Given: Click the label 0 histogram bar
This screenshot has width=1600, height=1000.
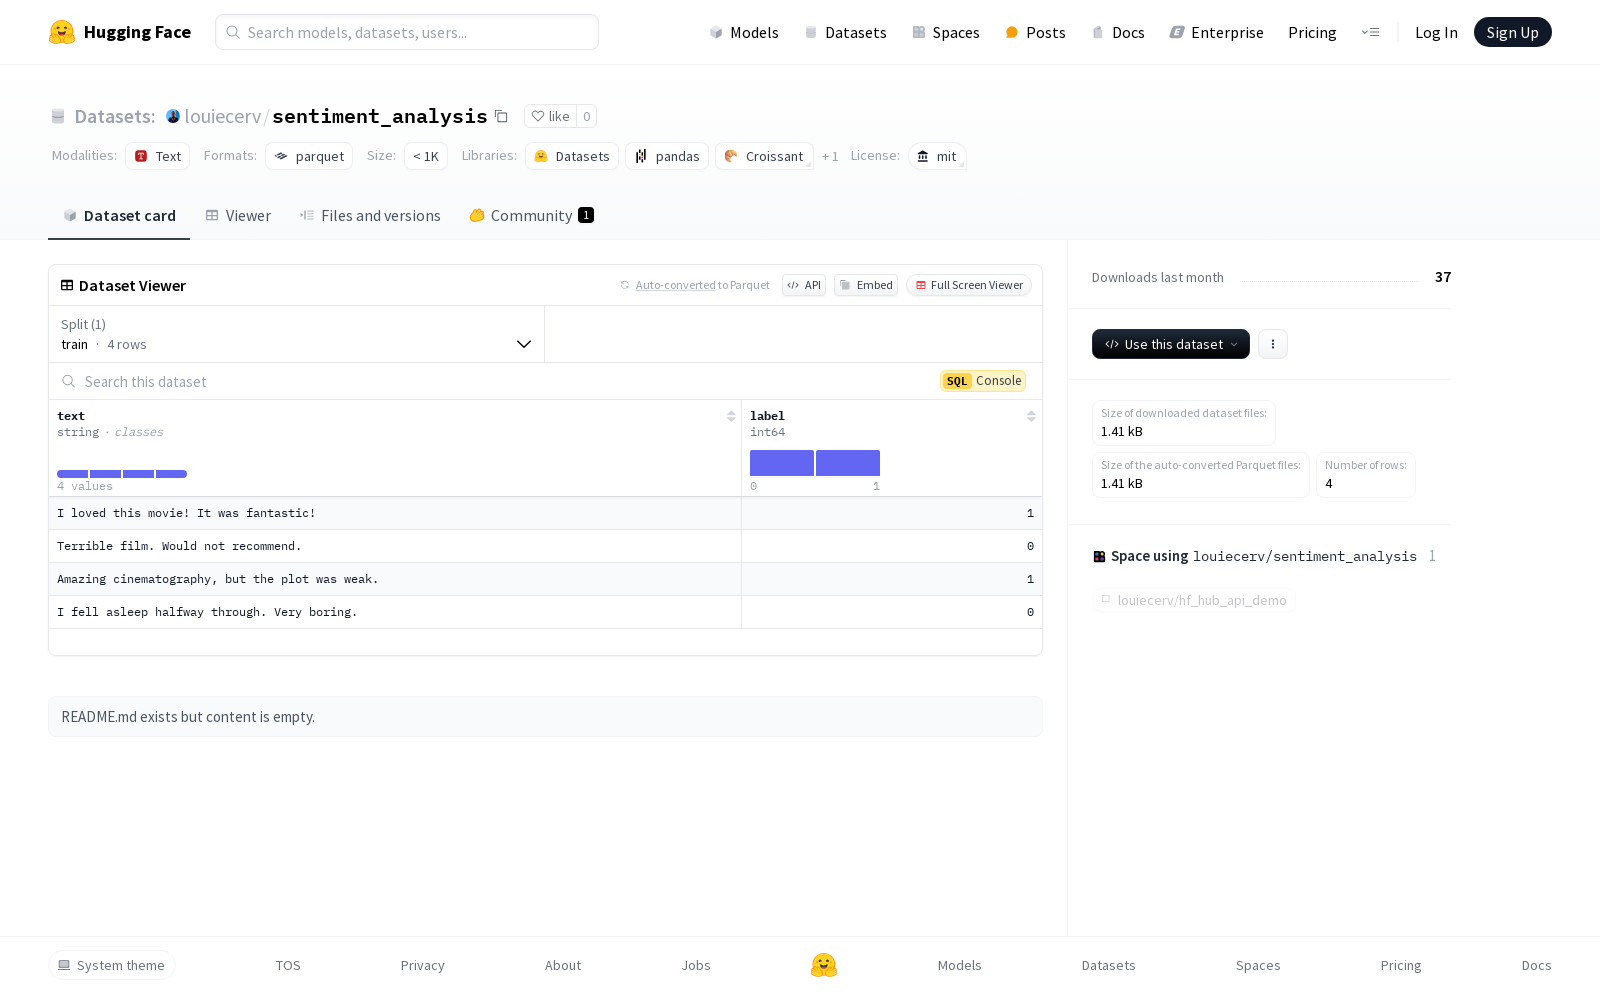Looking at the screenshot, I should point(782,463).
